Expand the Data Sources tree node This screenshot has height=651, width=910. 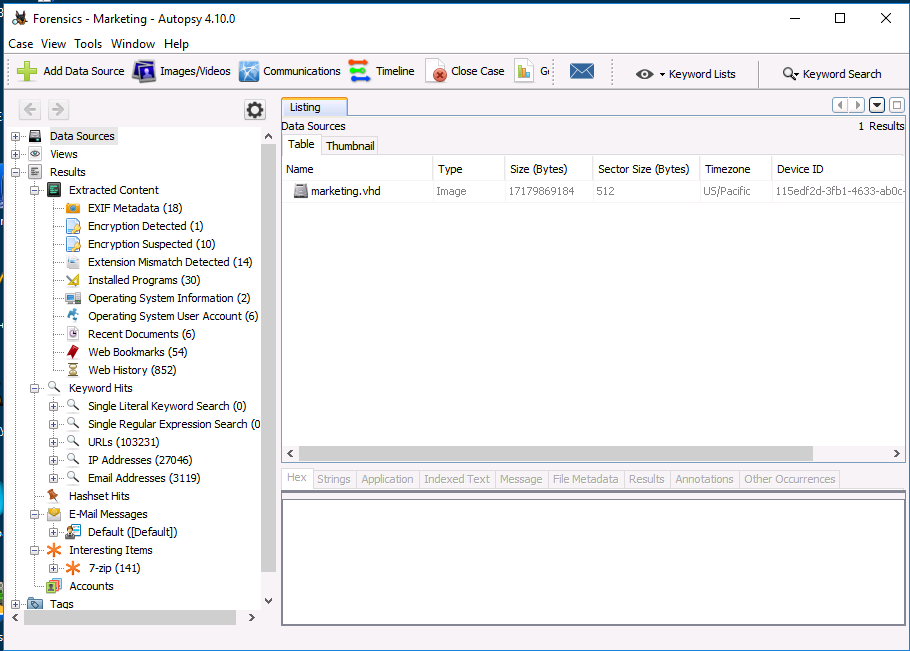pyautogui.click(x=16, y=137)
